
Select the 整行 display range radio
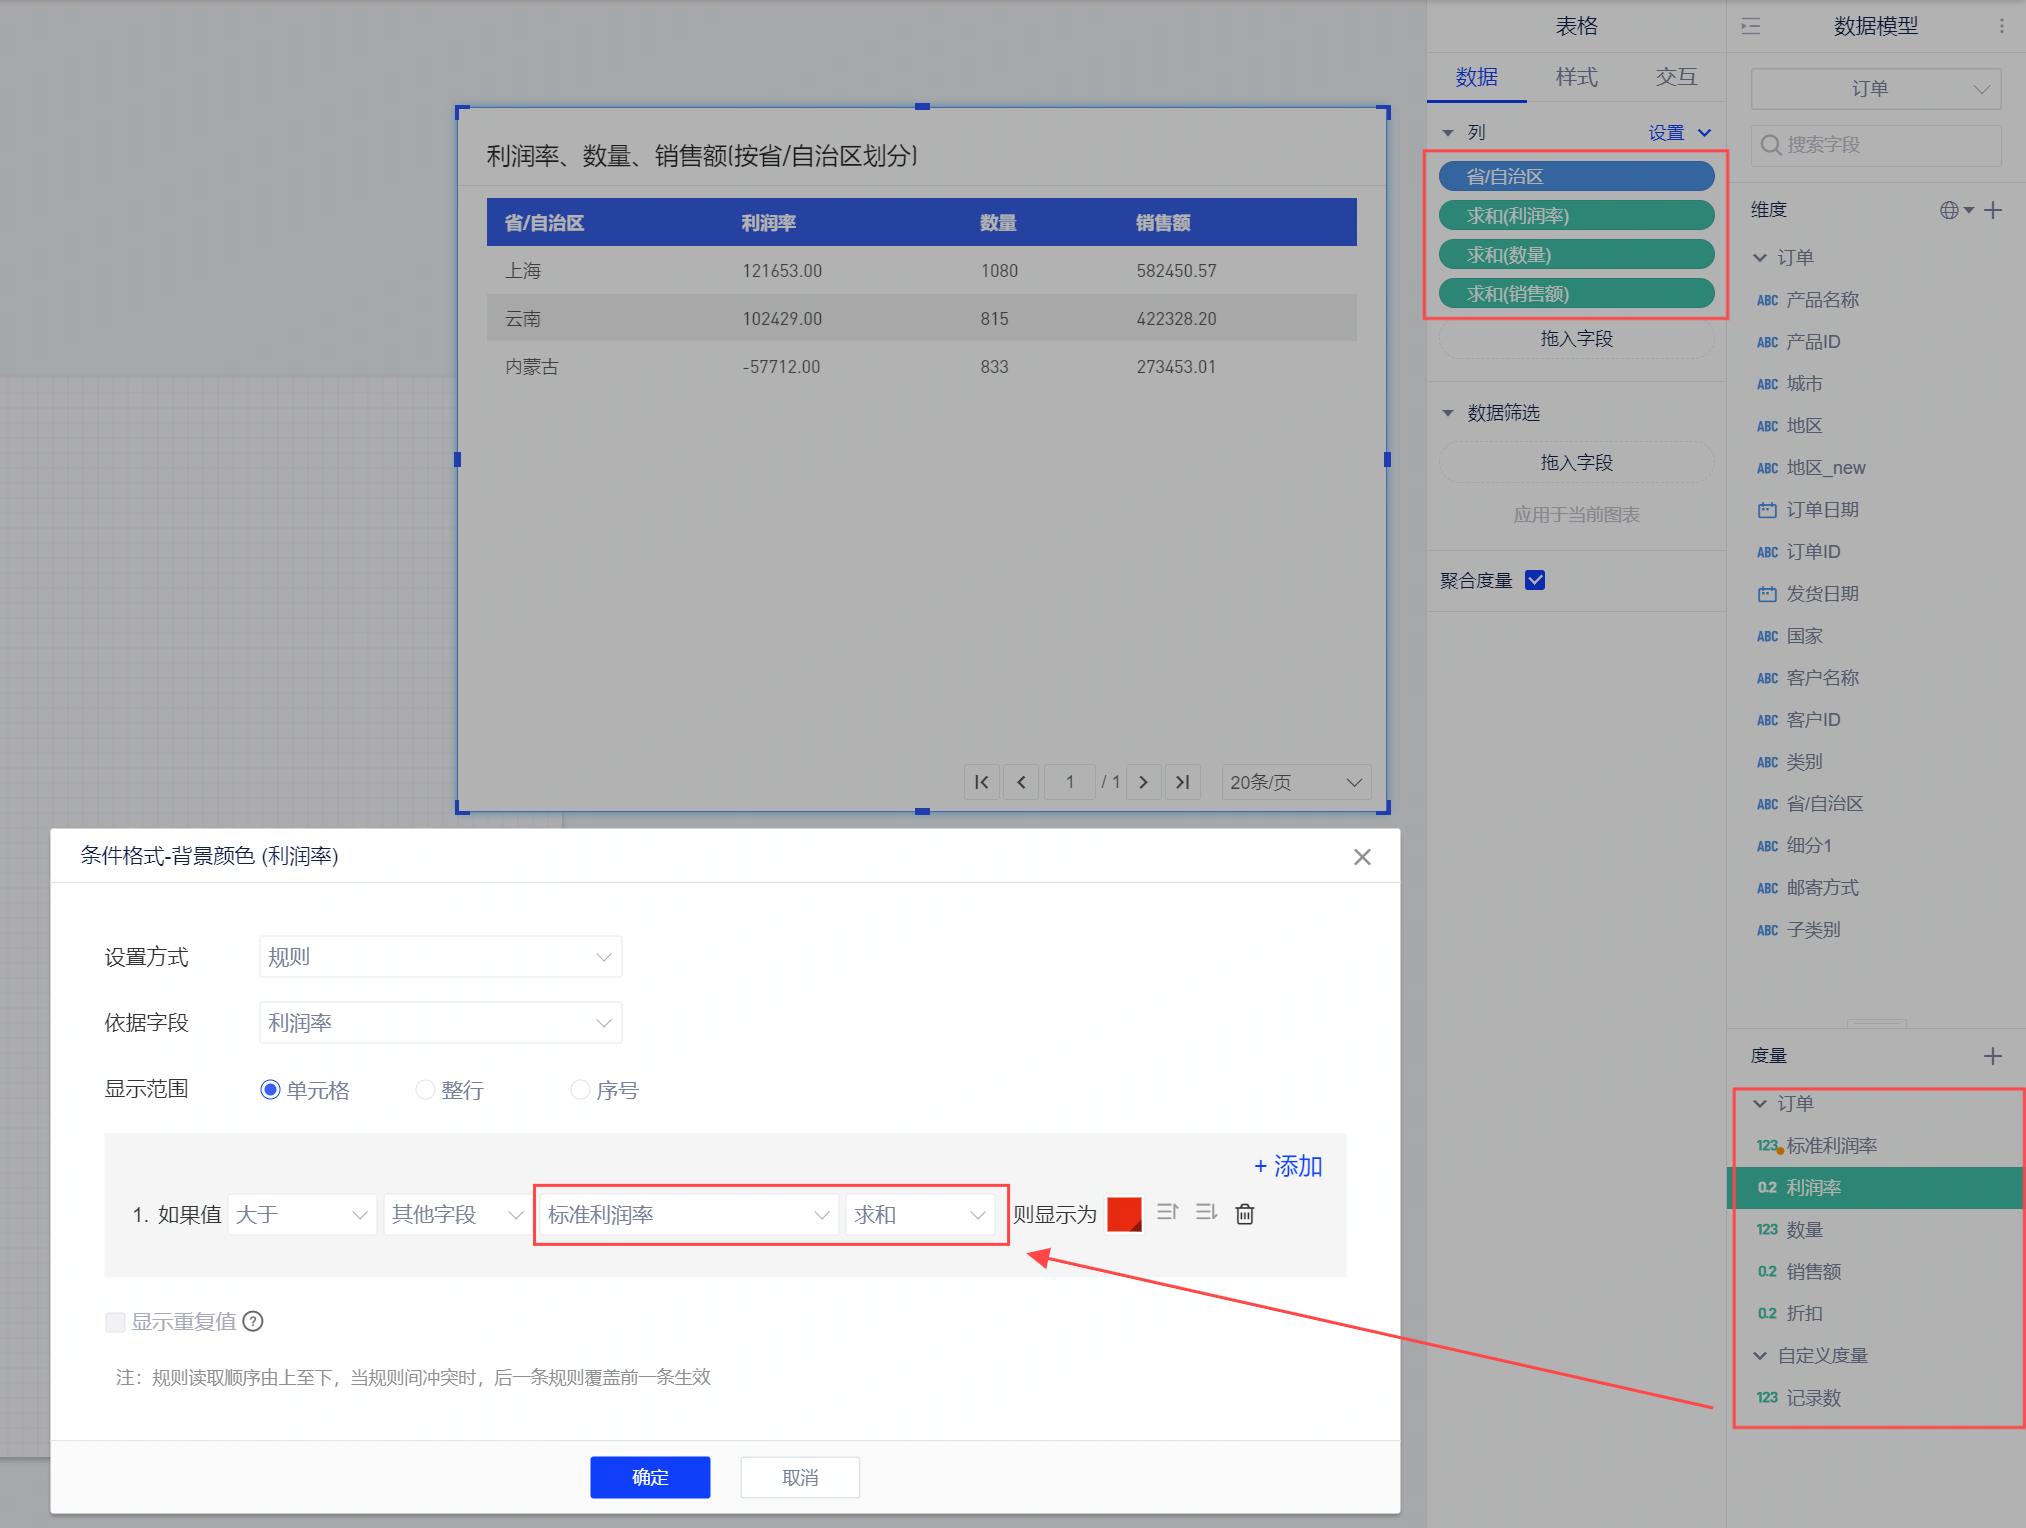click(x=425, y=1090)
